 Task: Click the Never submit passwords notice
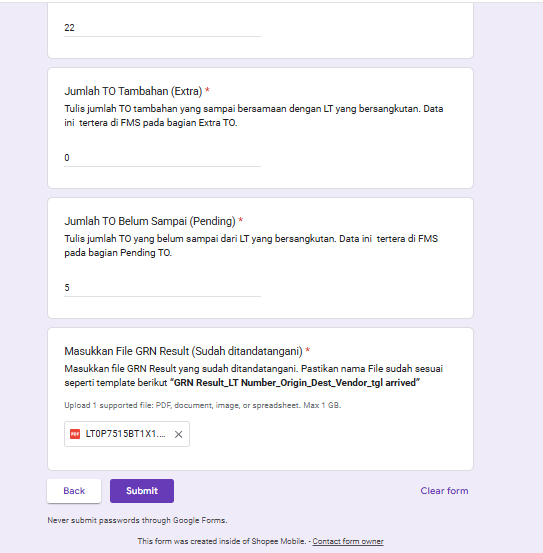pyautogui.click(x=137, y=520)
